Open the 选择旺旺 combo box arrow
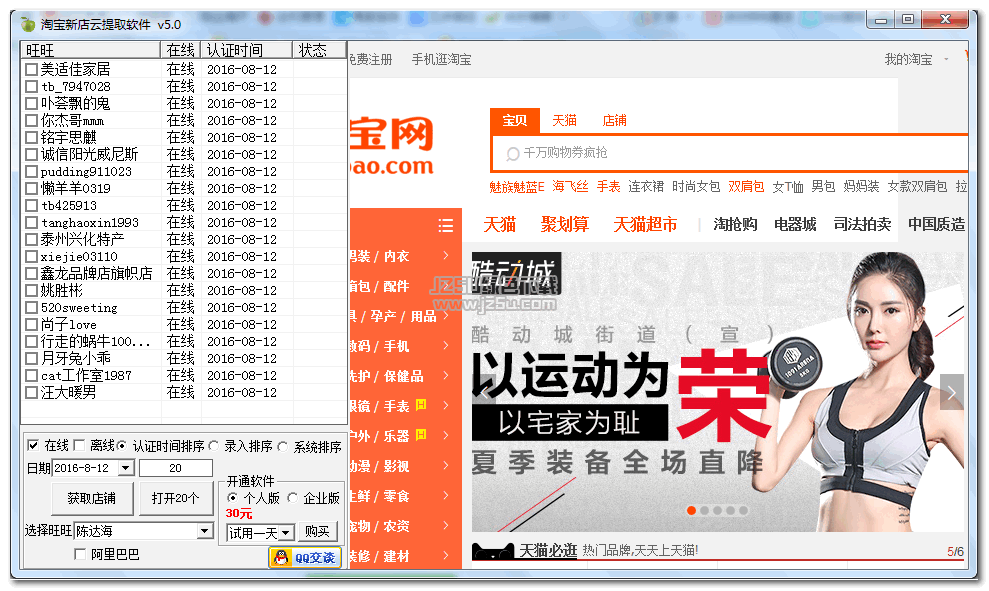Viewport: 989px width, 591px height. click(x=204, y=531)
